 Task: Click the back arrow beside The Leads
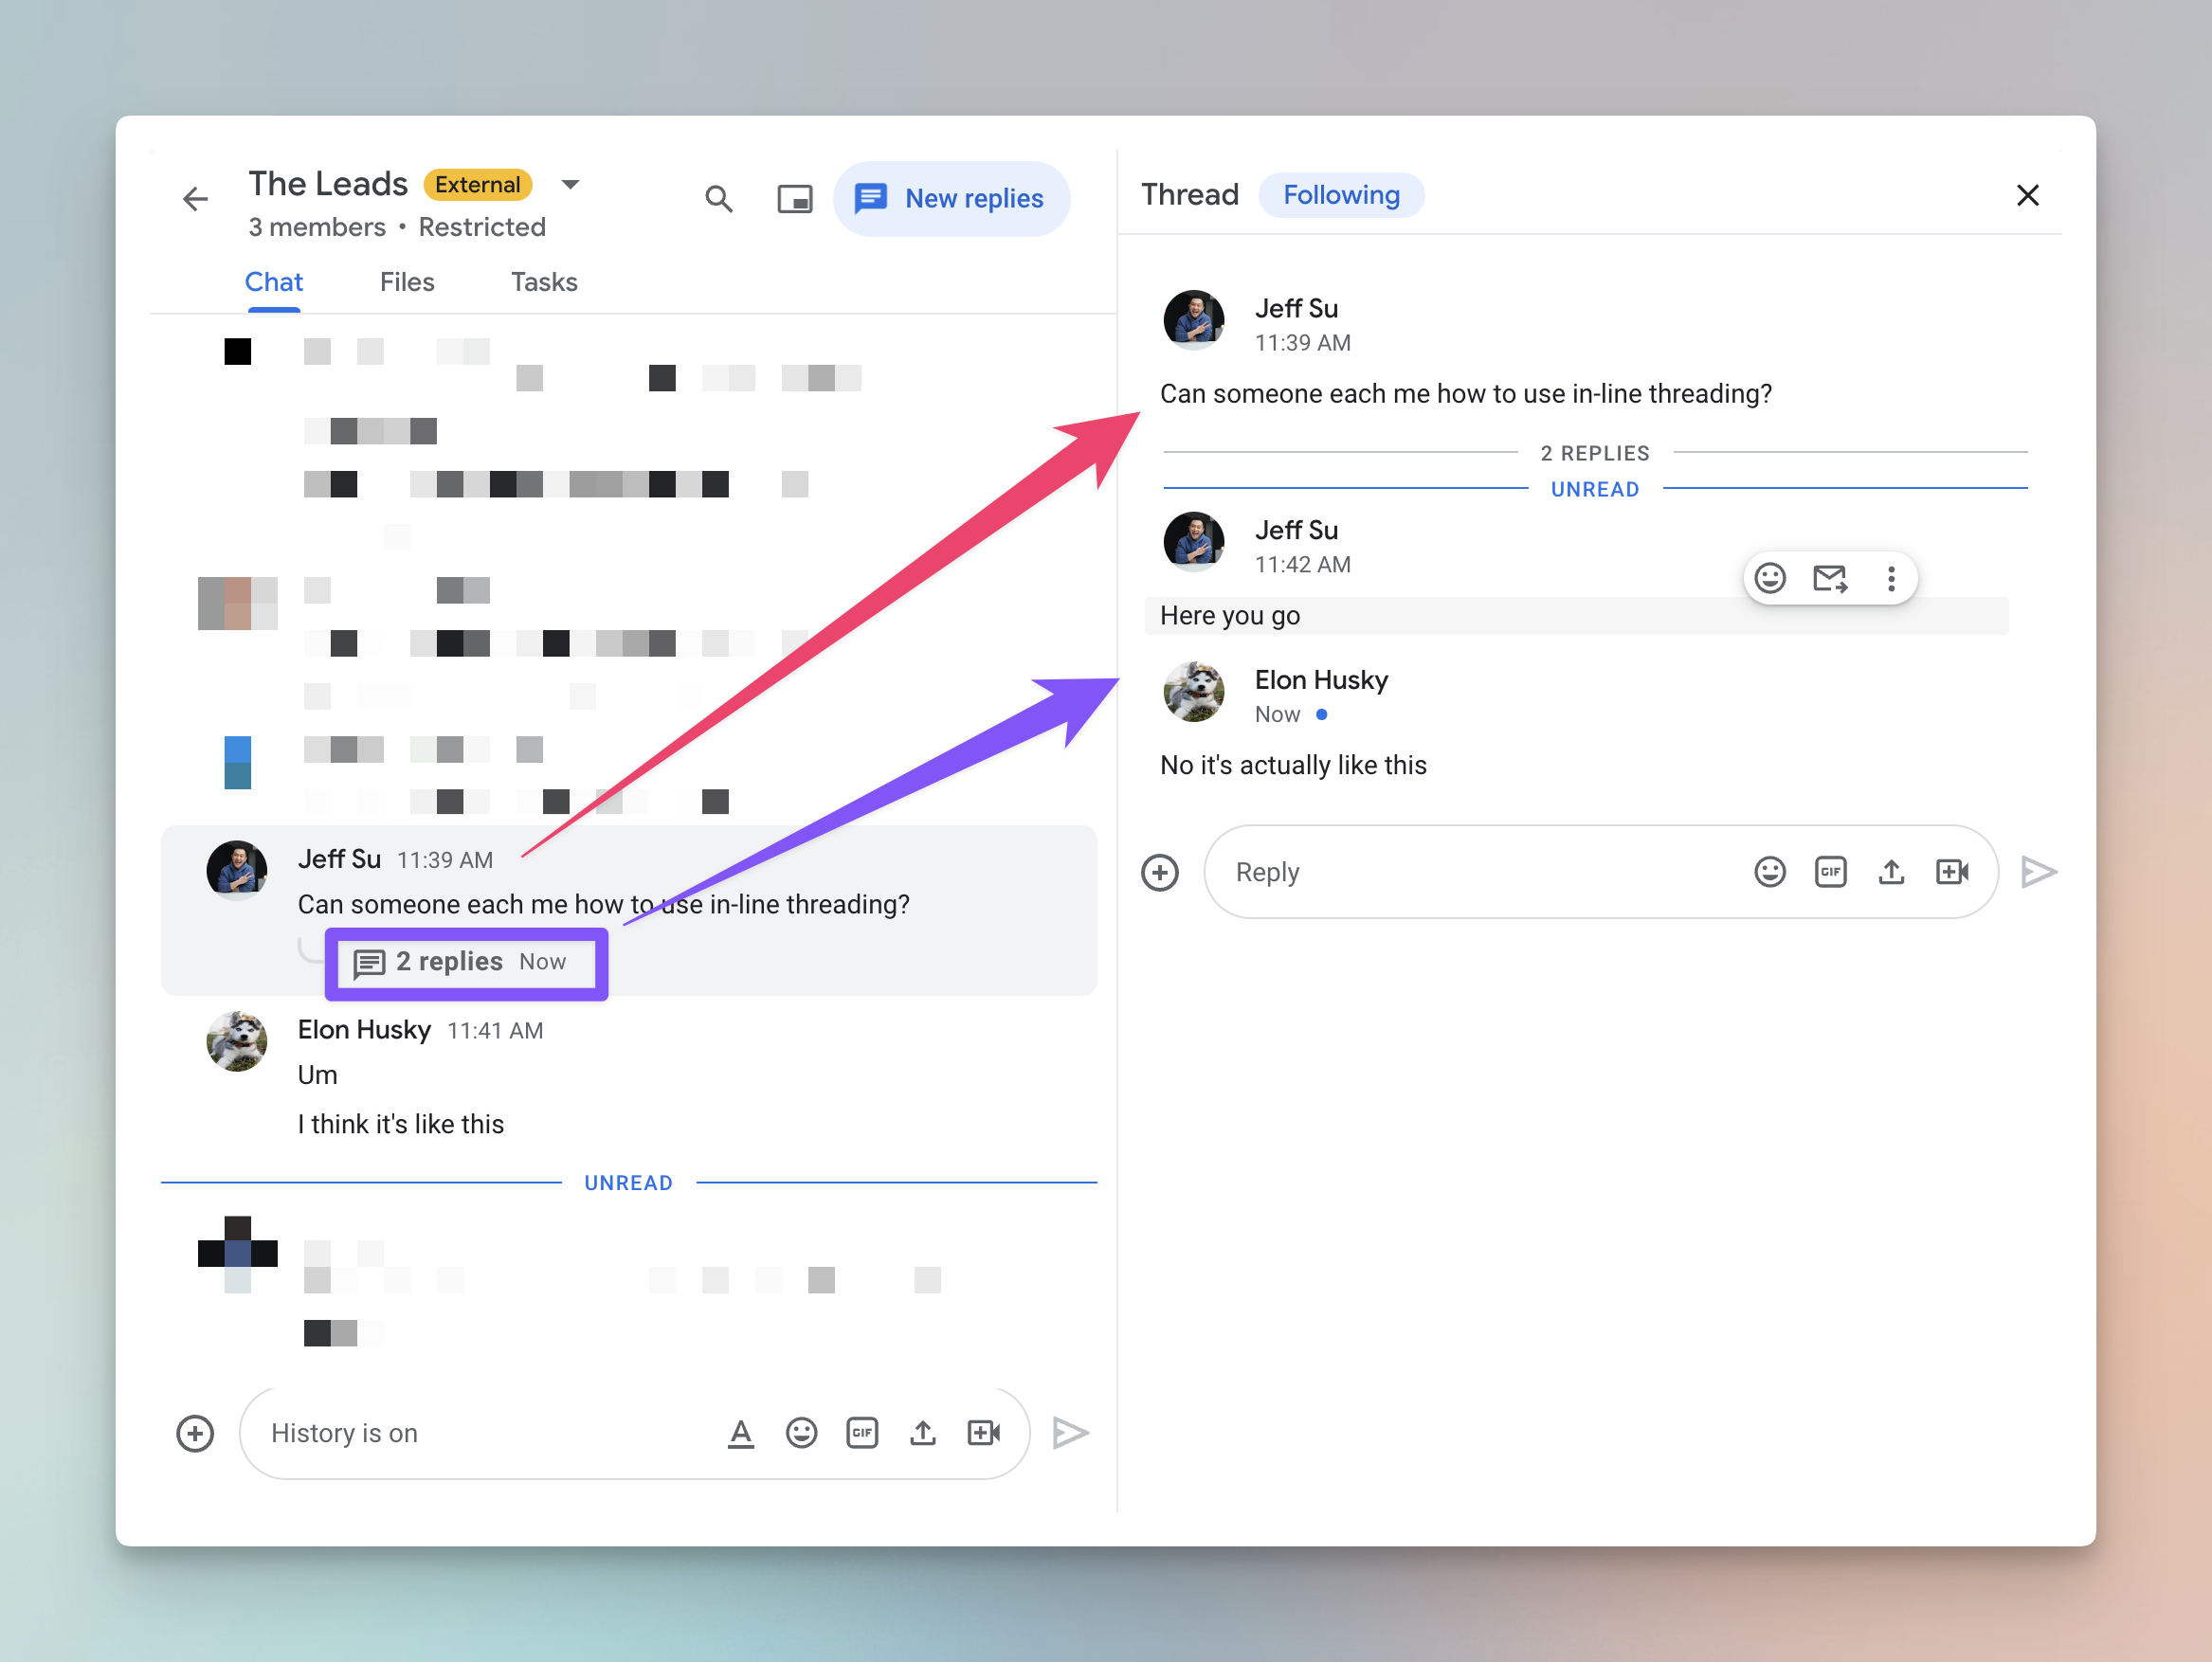click(196, 199)
